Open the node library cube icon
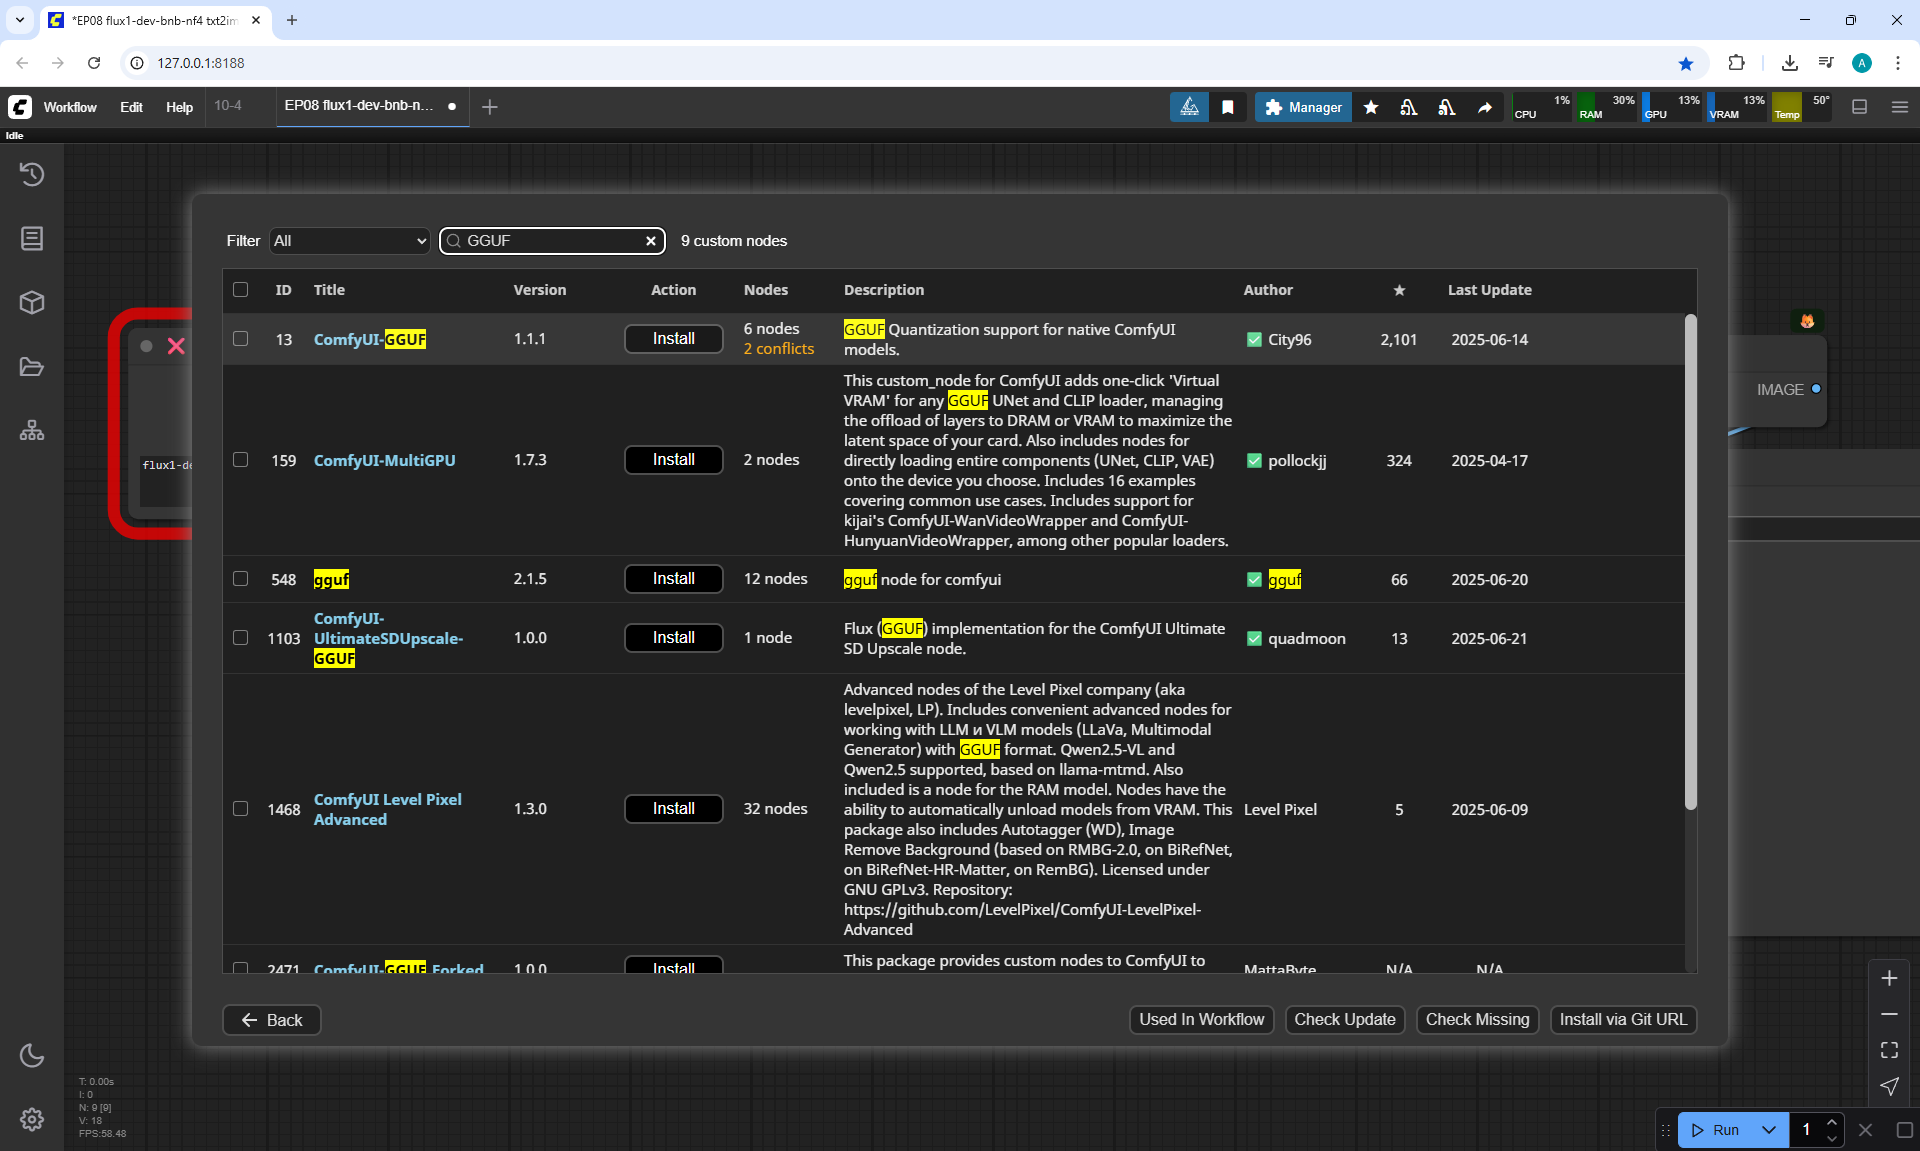This screenshot has width=1920, height=1151. coord(32,302)
